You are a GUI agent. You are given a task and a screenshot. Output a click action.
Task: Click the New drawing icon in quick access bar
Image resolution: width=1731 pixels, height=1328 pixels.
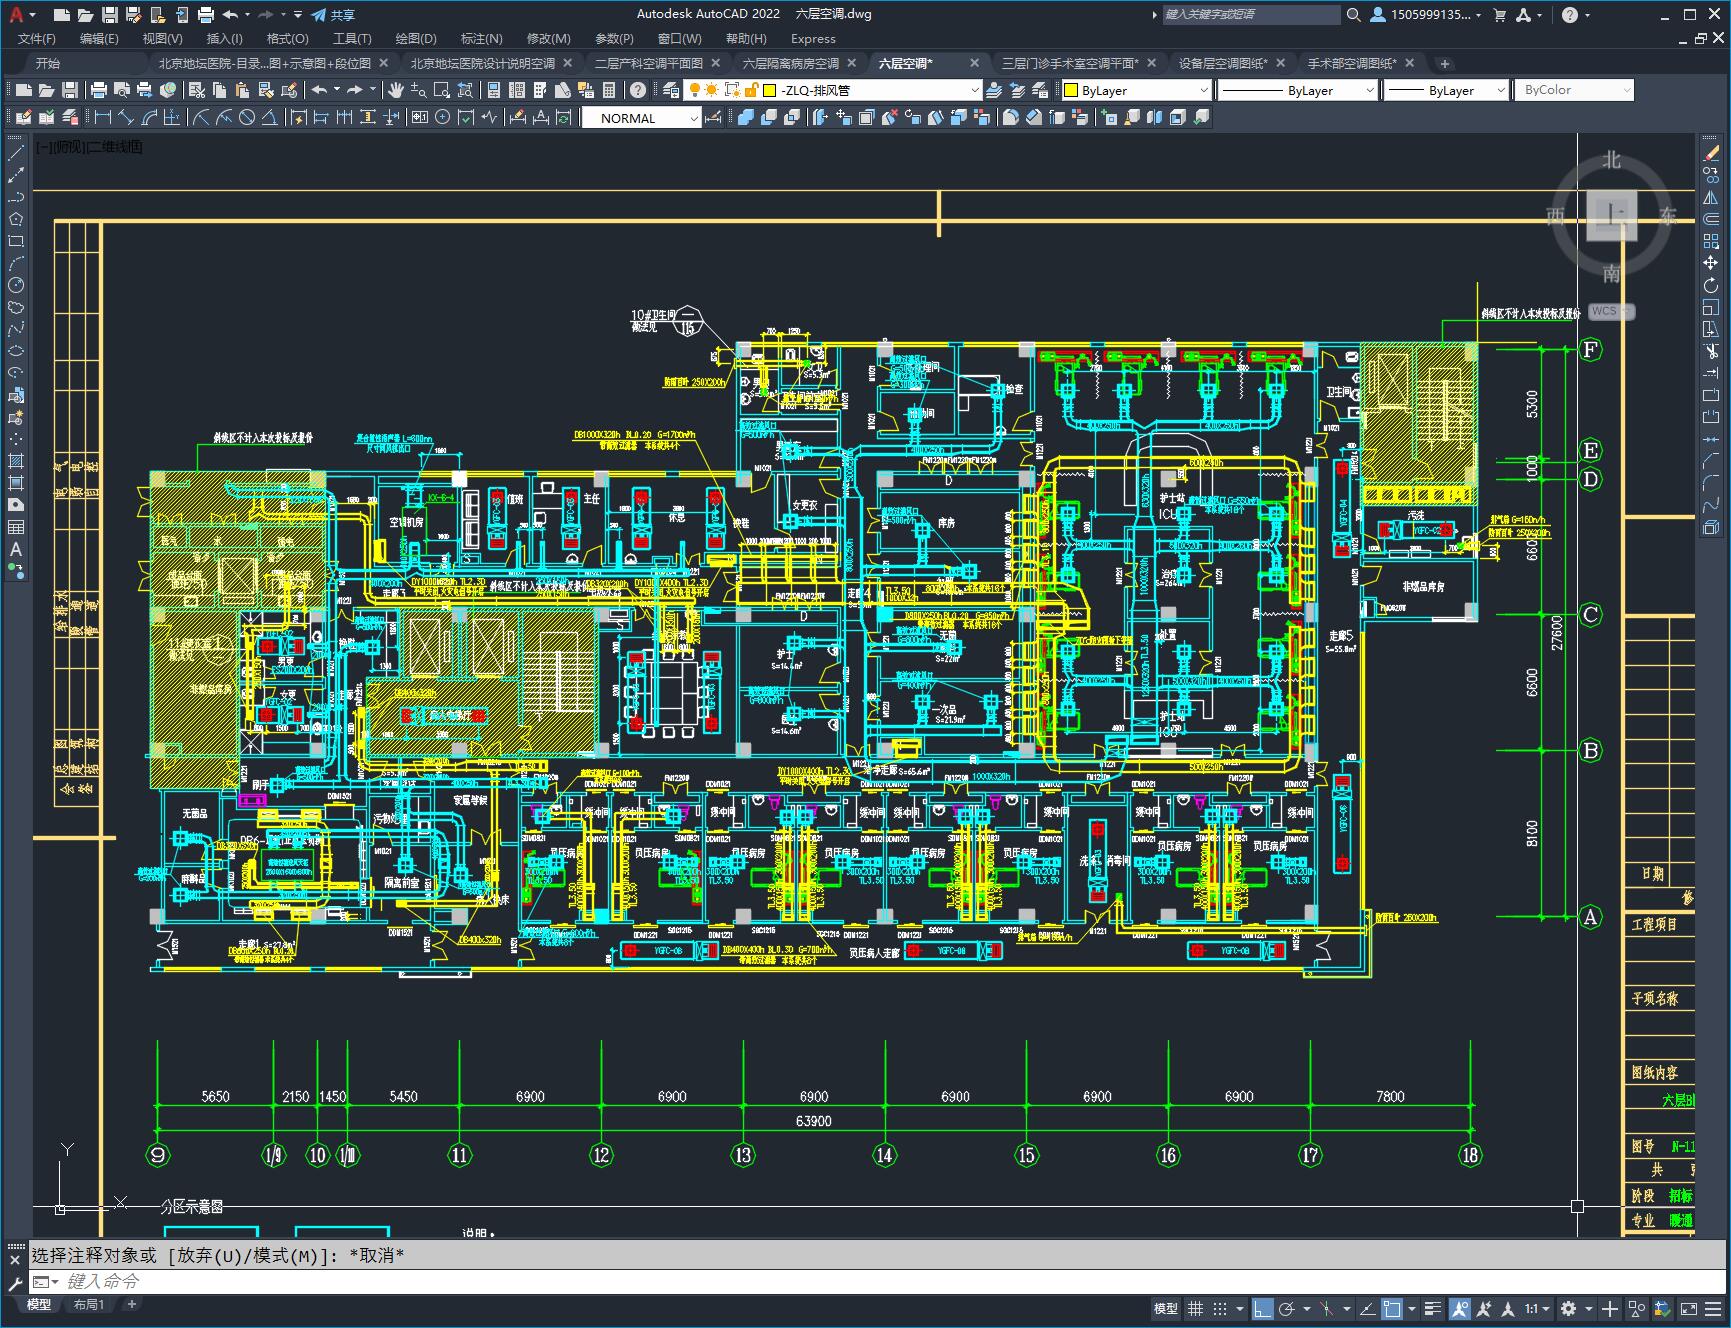pyautogui.click(x=61, y=15)
